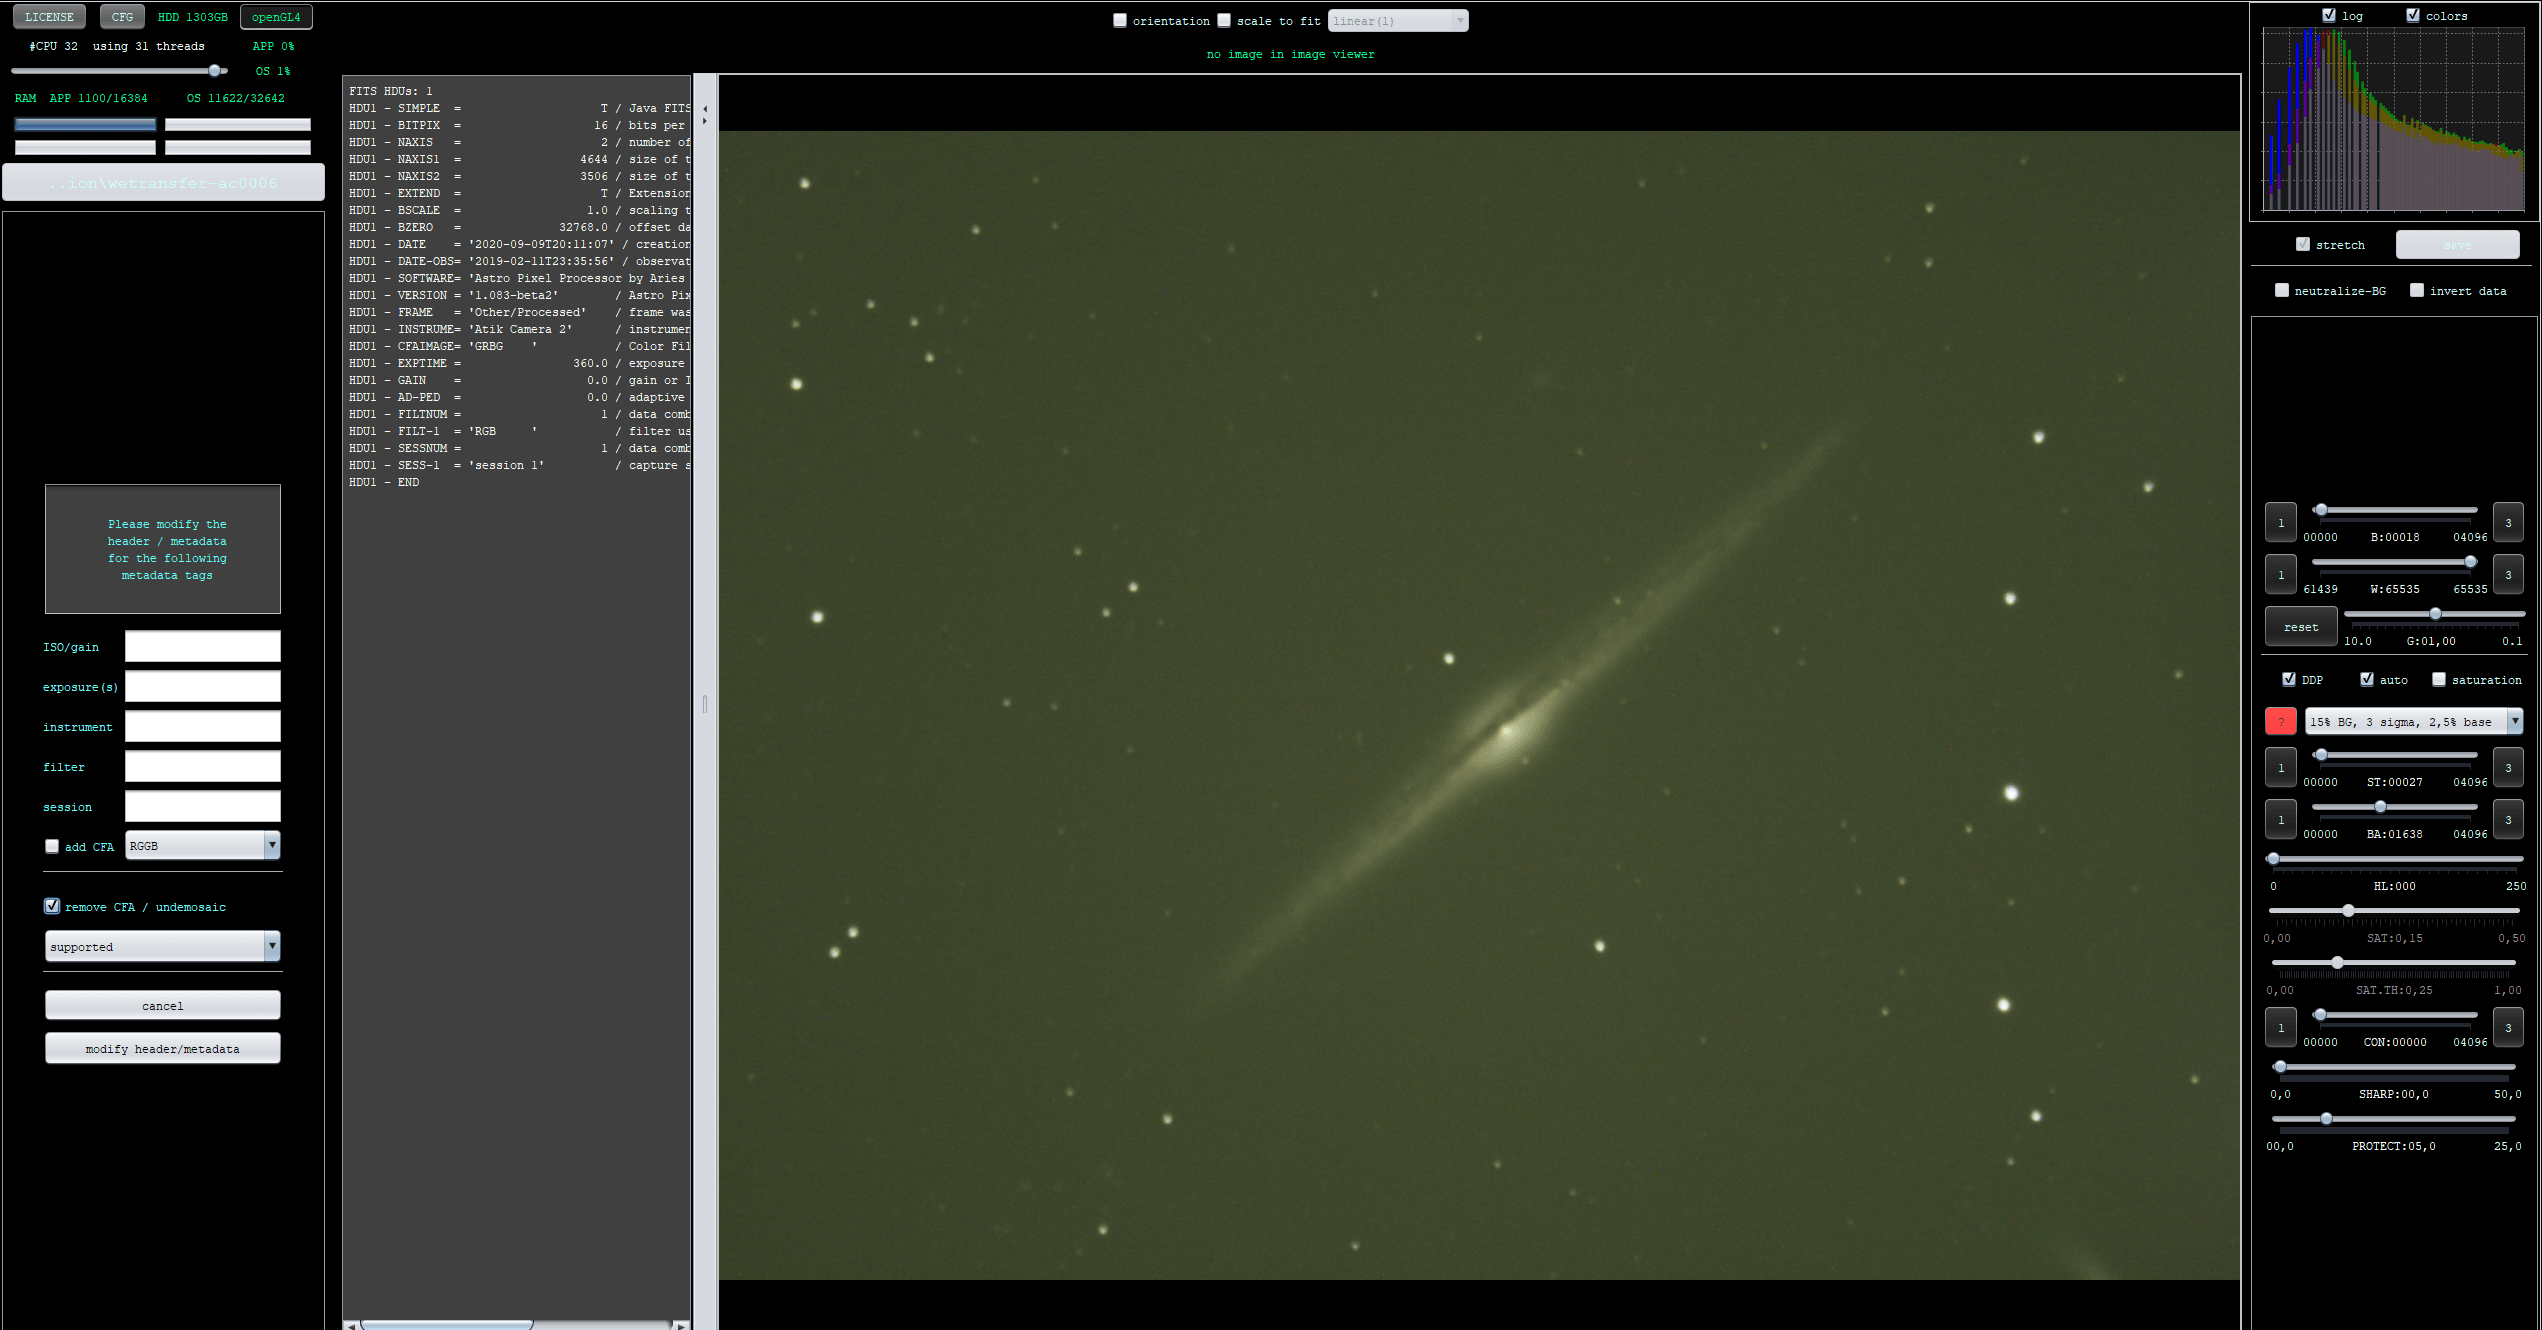Click the reset stretch button
Image resolution: width=2542 pixels, height=1330 pixels.
tap(2300, 627)
